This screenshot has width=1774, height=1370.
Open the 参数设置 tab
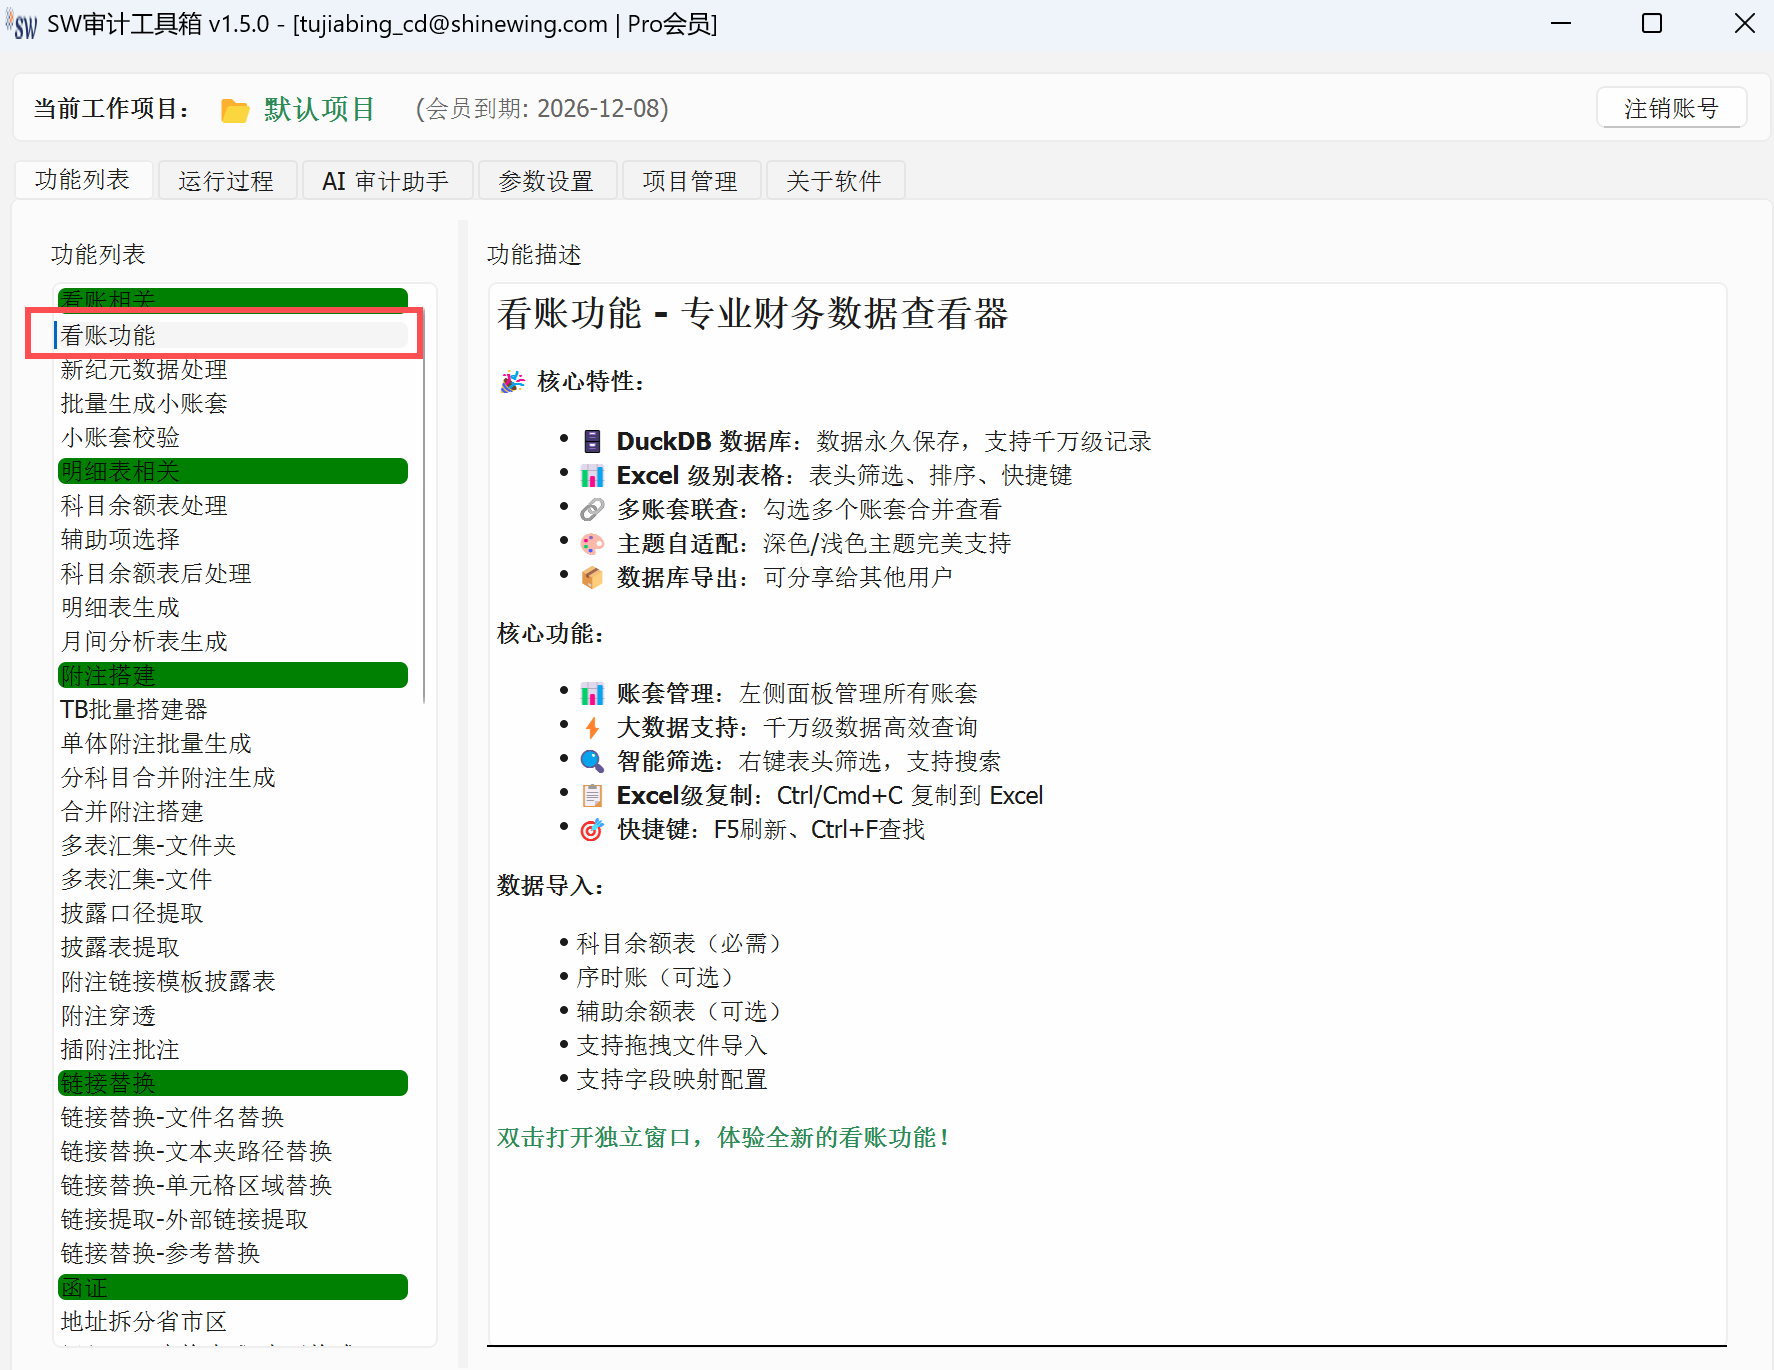tap(546, 181)
